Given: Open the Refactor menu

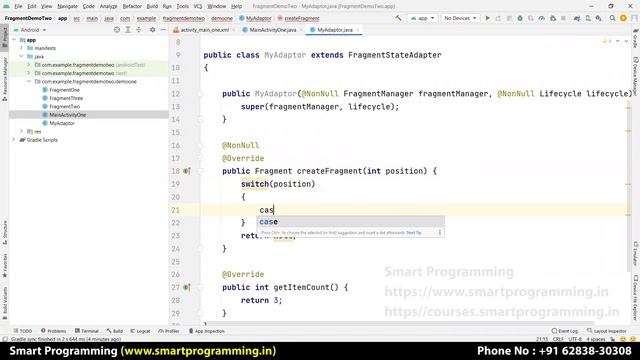Looking at the screenshot, I should click(x=132, y=7).
